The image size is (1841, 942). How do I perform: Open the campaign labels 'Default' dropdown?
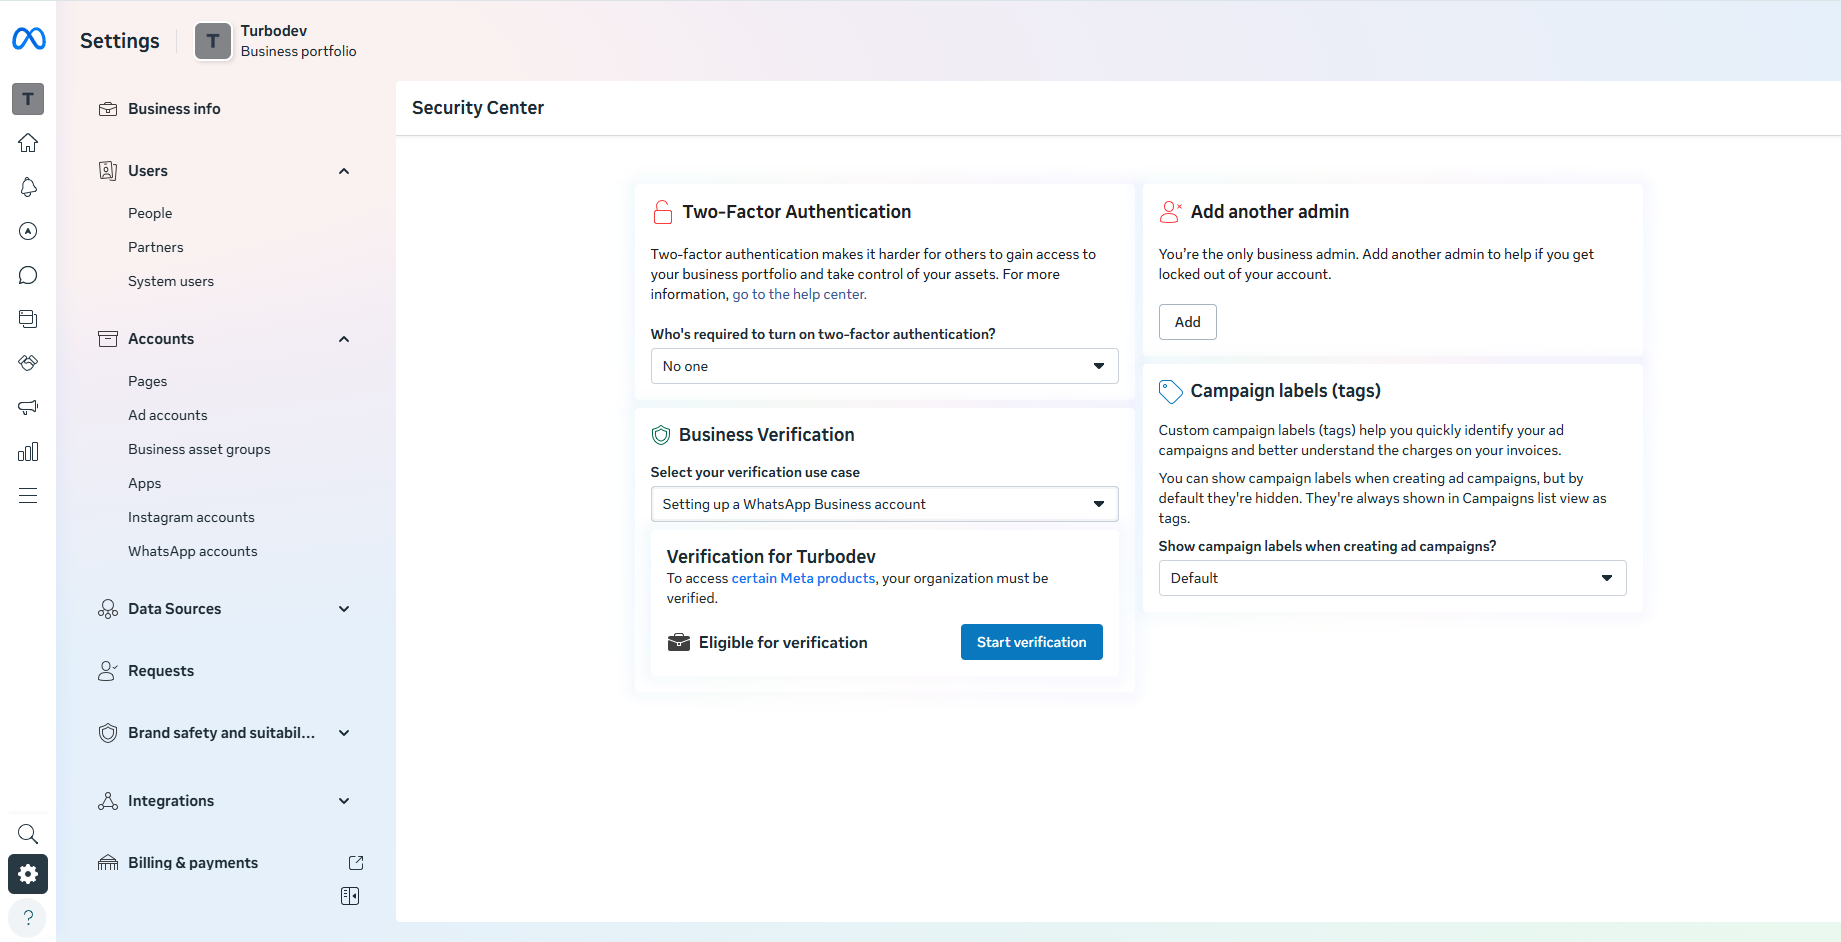[1392, 578]
